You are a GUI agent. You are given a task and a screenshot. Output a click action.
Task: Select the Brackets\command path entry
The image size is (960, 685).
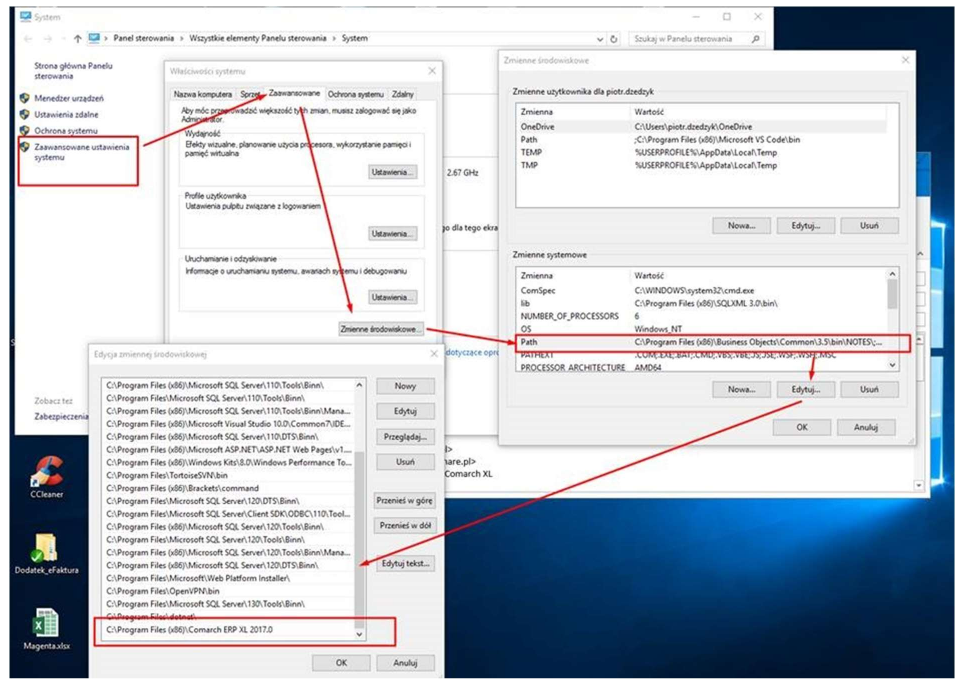tap(228, 488)
